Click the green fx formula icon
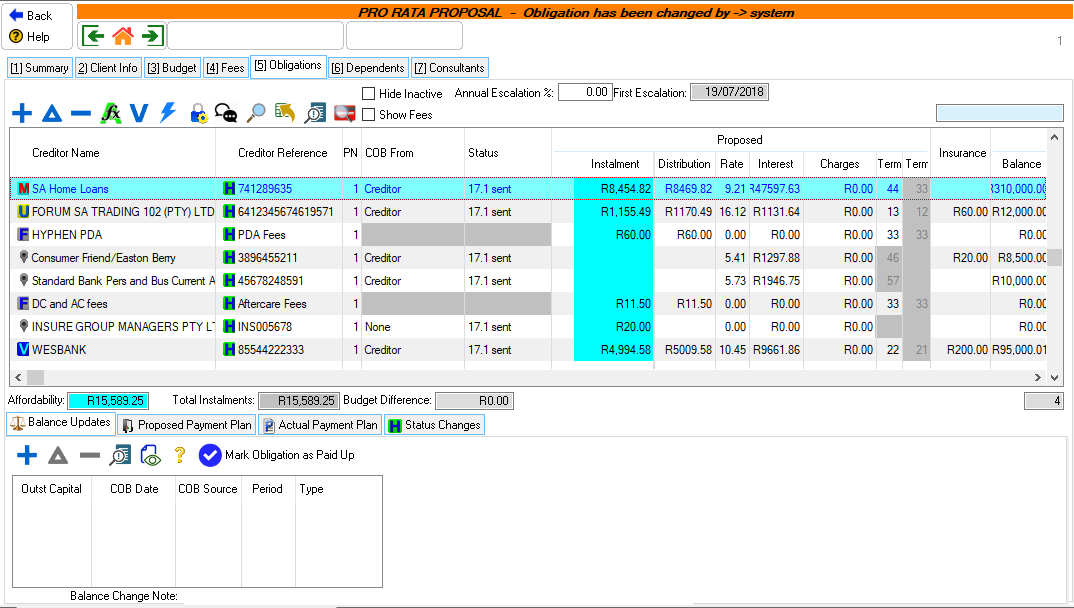This screenshot has width=1074, height=608. pos(111,113)
